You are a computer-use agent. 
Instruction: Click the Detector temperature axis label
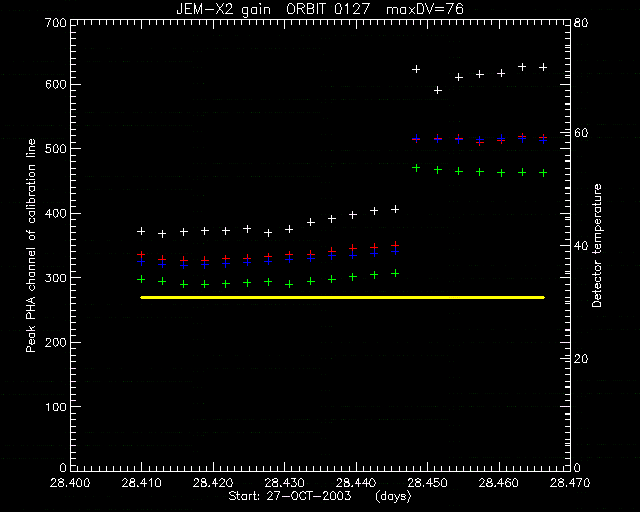coord(597,245)
